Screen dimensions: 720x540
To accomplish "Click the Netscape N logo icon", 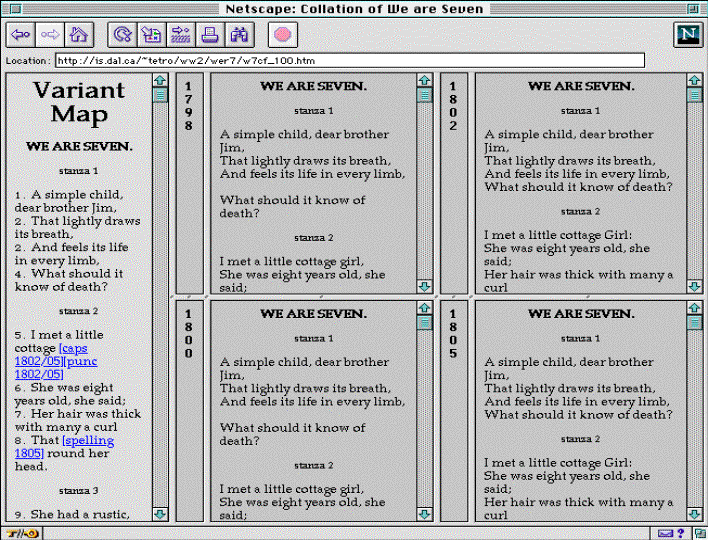I will click(x=687, y=34).
